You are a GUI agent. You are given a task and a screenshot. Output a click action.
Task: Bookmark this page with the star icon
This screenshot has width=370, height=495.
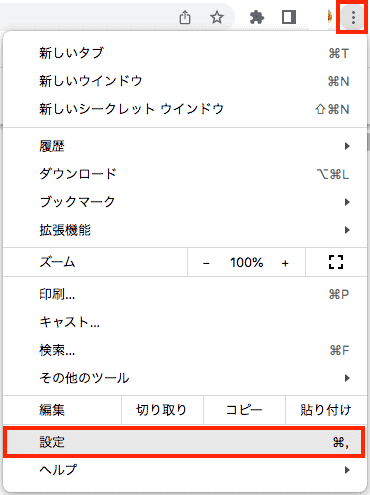click(217, 17)
